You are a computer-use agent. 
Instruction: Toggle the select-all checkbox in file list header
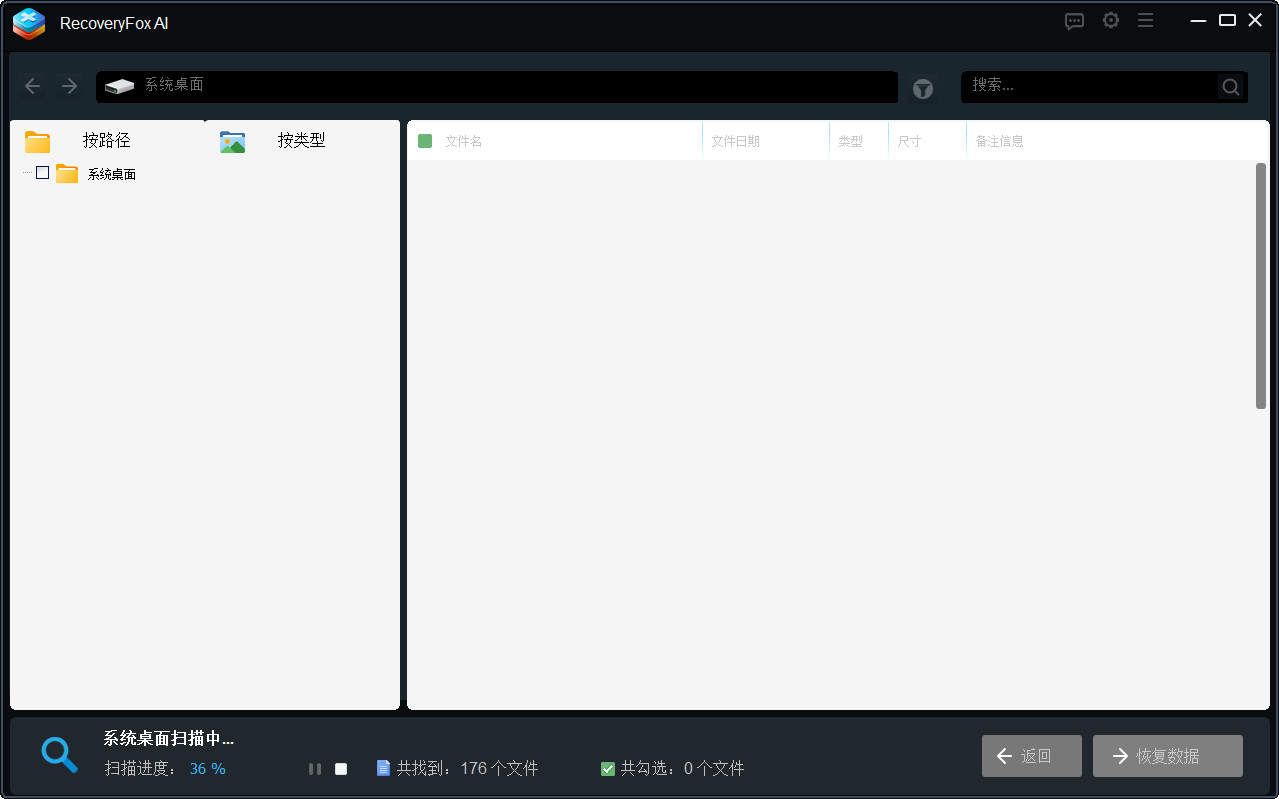click(x=426, y=140)
